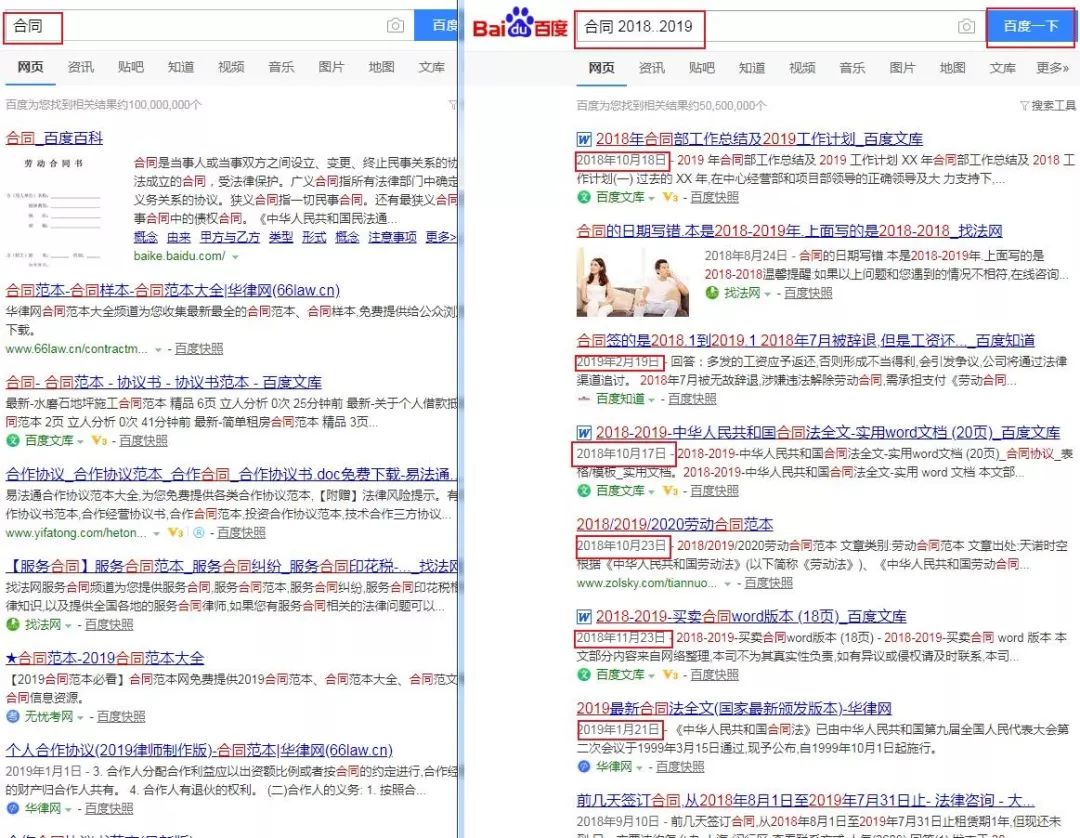The width and height of the screenshot is (1080, 838).
Task: Expand the arrow after baike.baidu.com/
Action: [236, 257]
